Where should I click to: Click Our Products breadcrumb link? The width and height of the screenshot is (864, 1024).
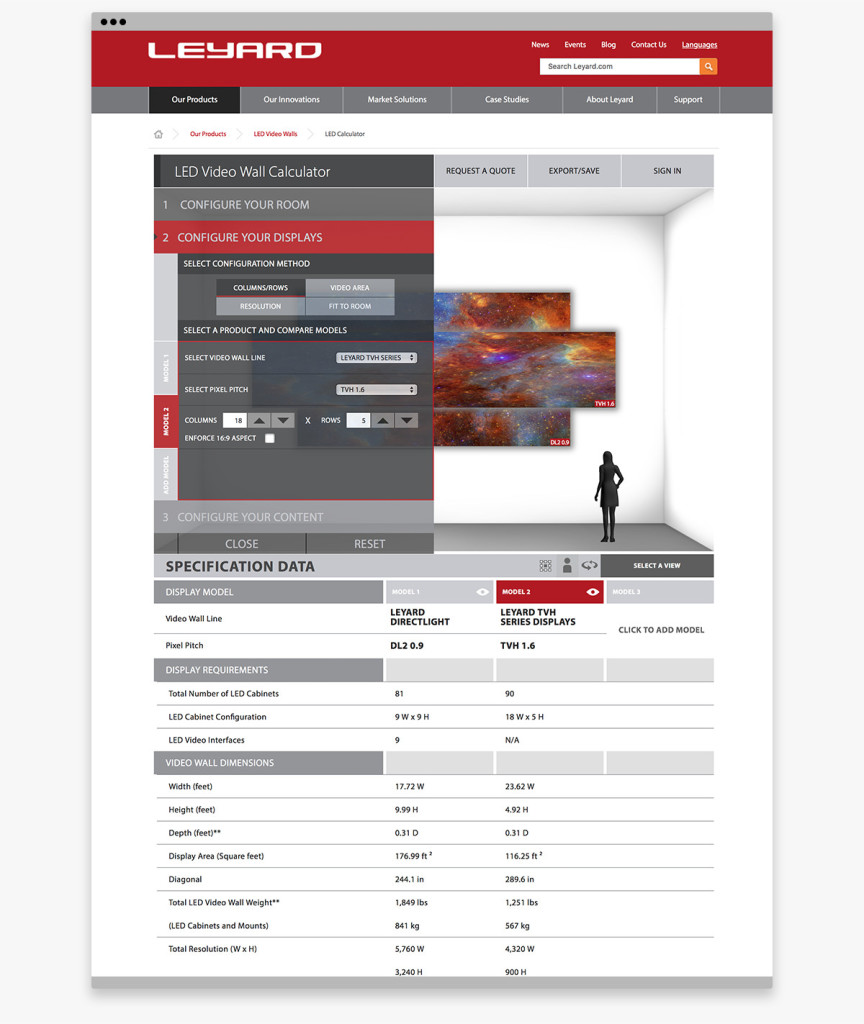(x=208, y=134)
